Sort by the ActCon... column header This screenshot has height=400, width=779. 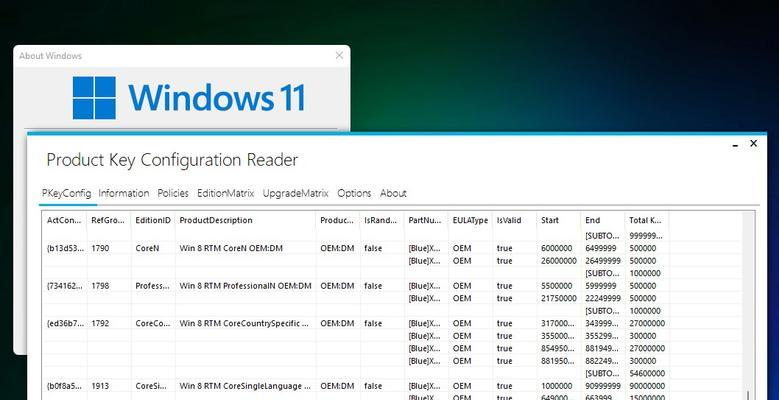click(x=65, y=220)
